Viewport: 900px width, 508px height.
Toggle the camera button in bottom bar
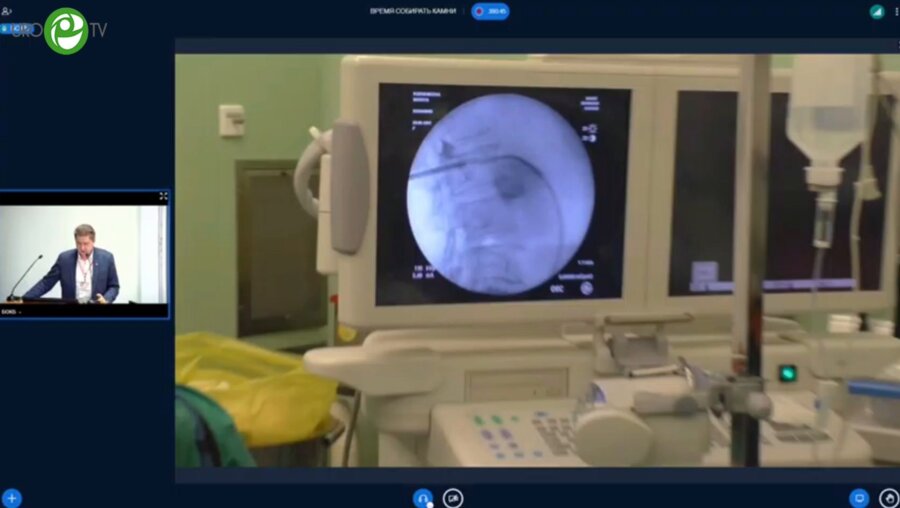click(x=453, y=497)
